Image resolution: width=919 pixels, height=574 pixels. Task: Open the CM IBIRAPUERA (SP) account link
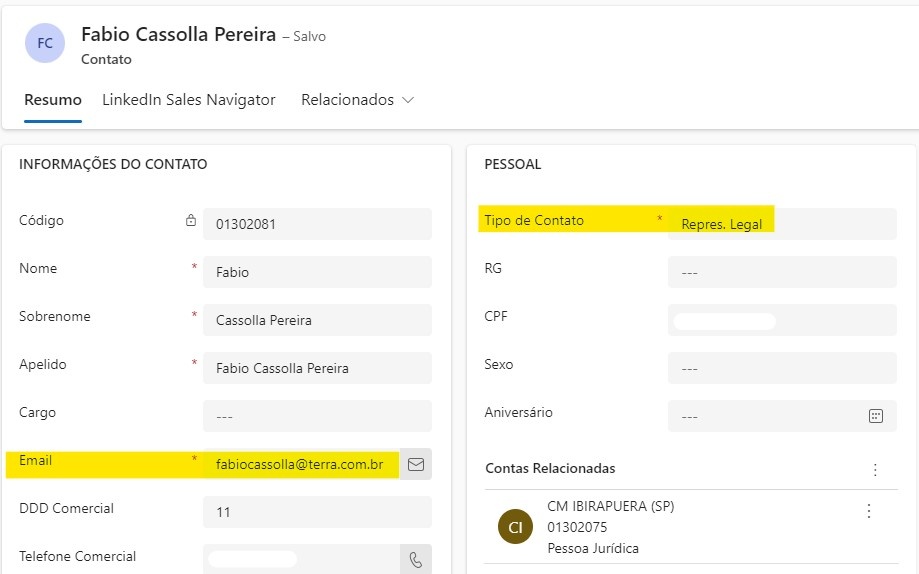click(x=610, y=506)
